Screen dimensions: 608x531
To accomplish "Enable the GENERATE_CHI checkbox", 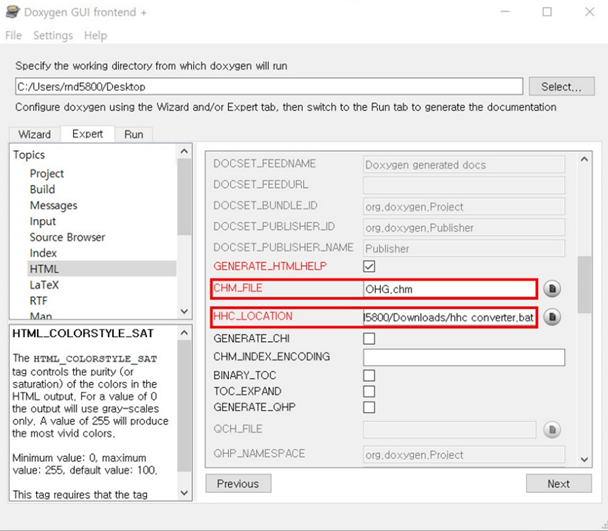I will (369, 339).
